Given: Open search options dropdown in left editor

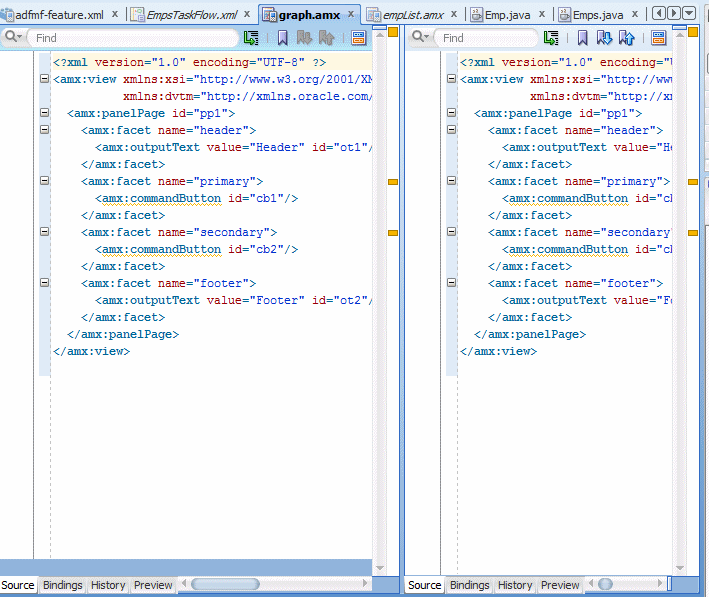Looking at the screenshot, I should click(13, 37).
